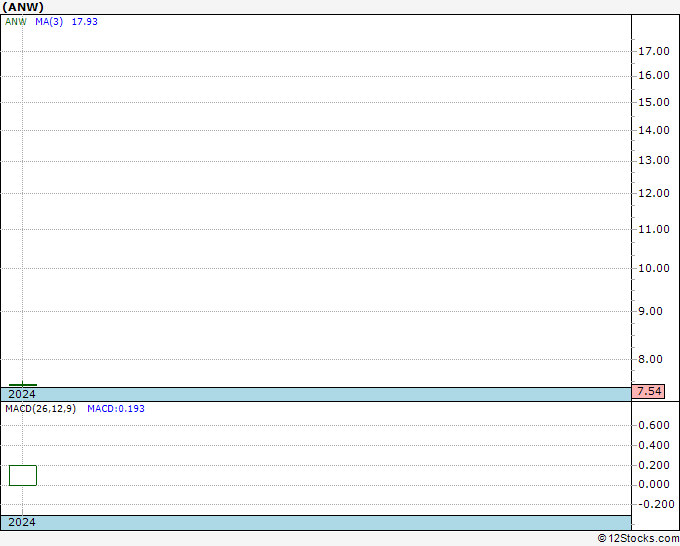
Task: Click the 7.54 current price tag
Action: coord(648,391)
